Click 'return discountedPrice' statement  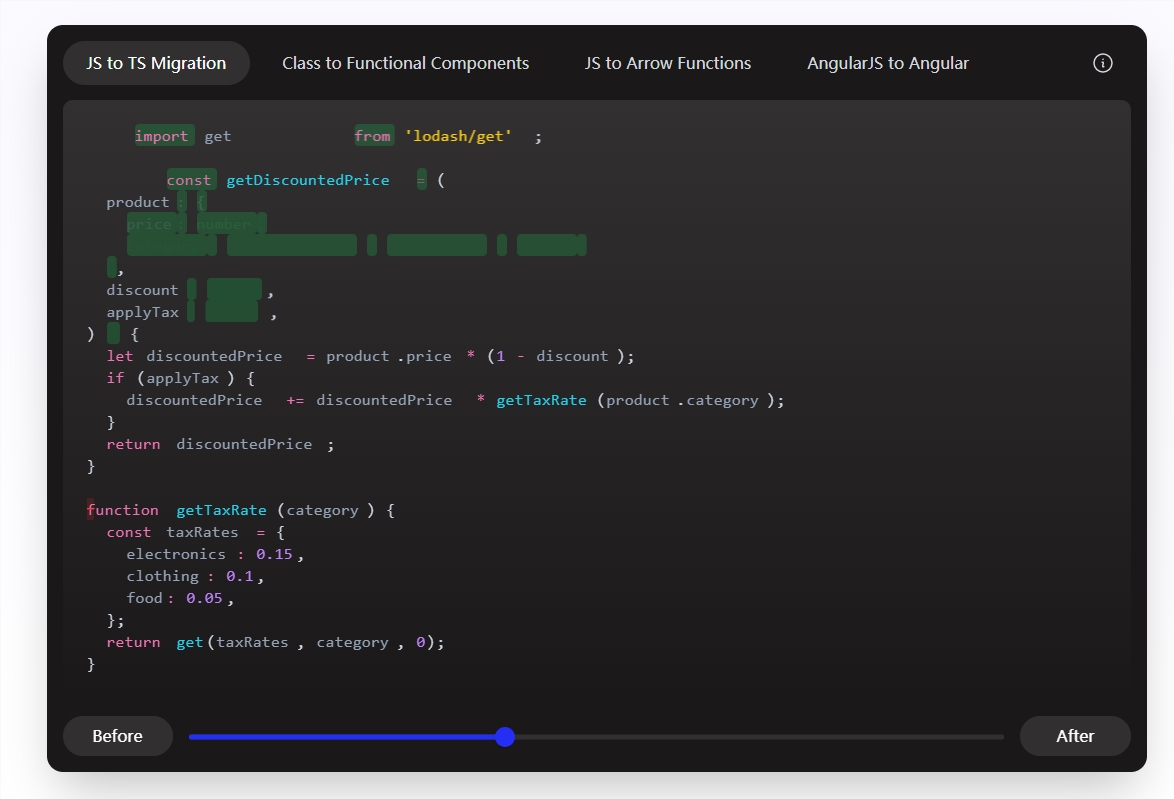pyautogui.click(x=220, y=444)
